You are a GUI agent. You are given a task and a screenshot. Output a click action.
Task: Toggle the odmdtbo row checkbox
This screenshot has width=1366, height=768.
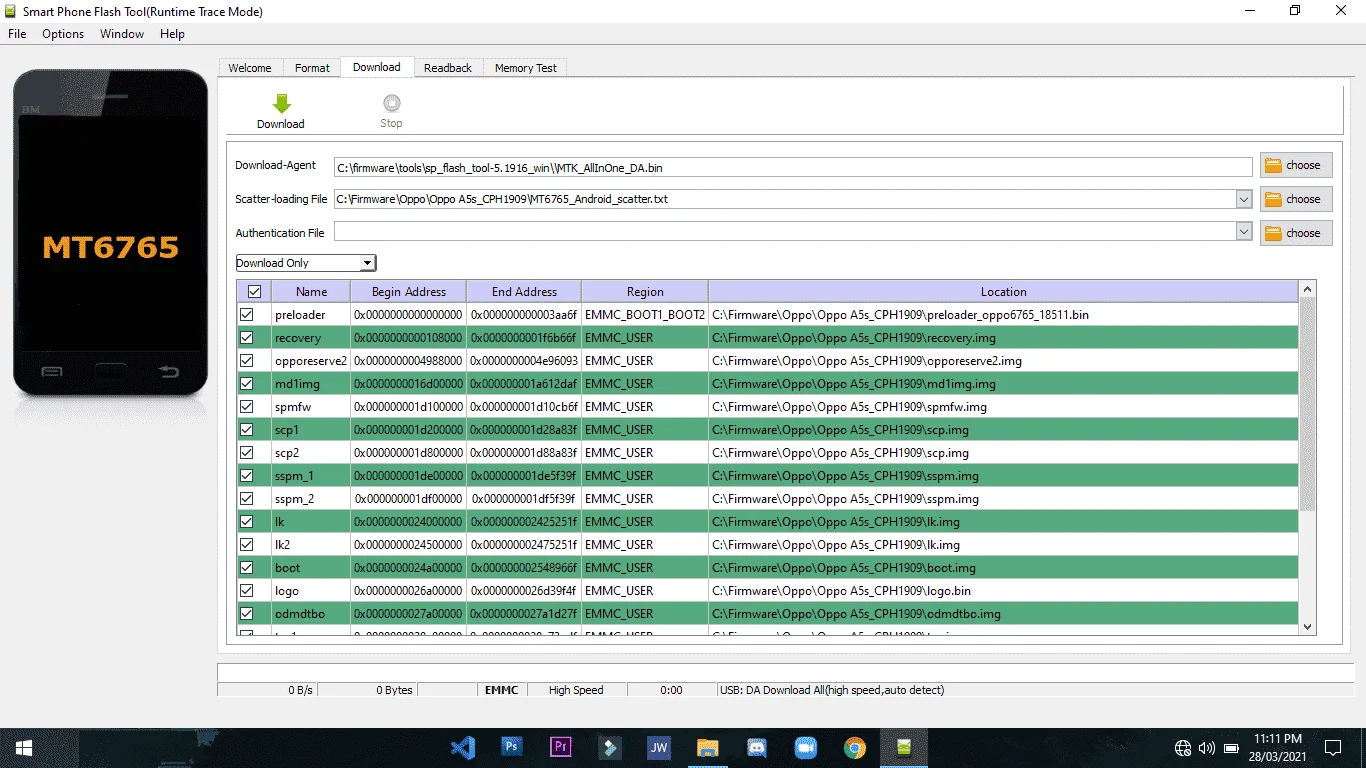(246, 614)
